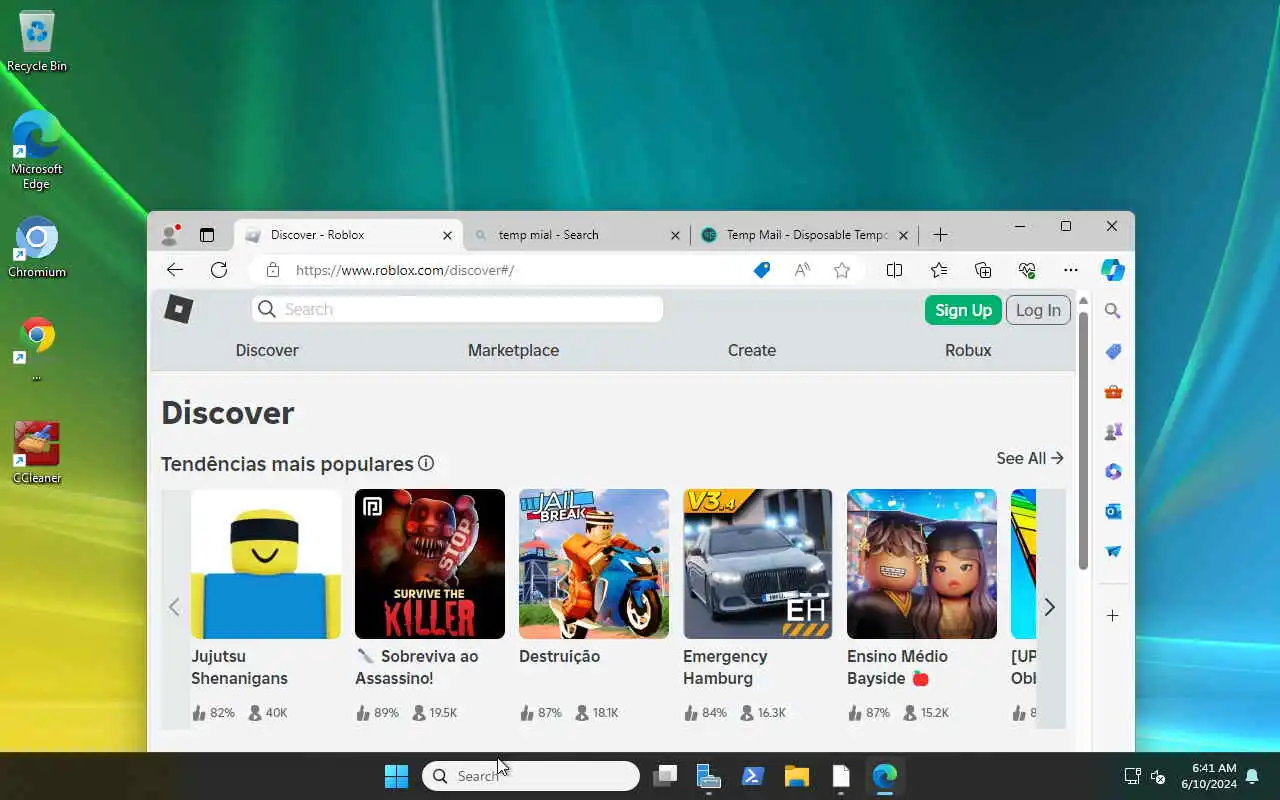The image size is (1280, 800).
Task: Open Edge Settings and more menu
Action: click(x=1071, y=270)
